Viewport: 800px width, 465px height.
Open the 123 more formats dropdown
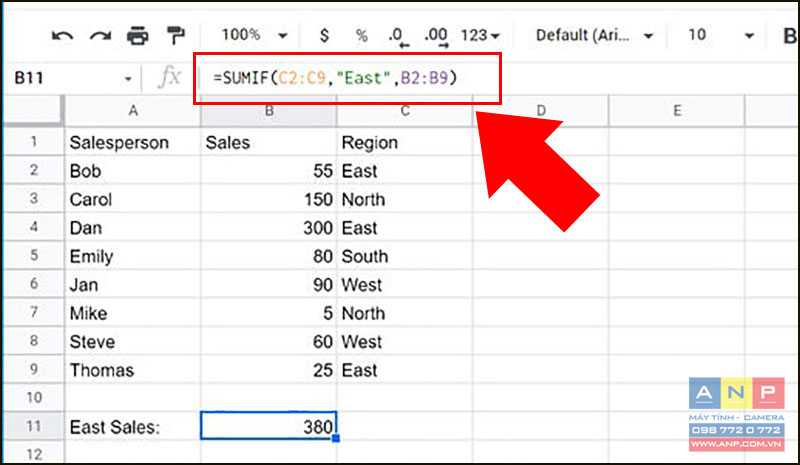(x=480, y=35)
